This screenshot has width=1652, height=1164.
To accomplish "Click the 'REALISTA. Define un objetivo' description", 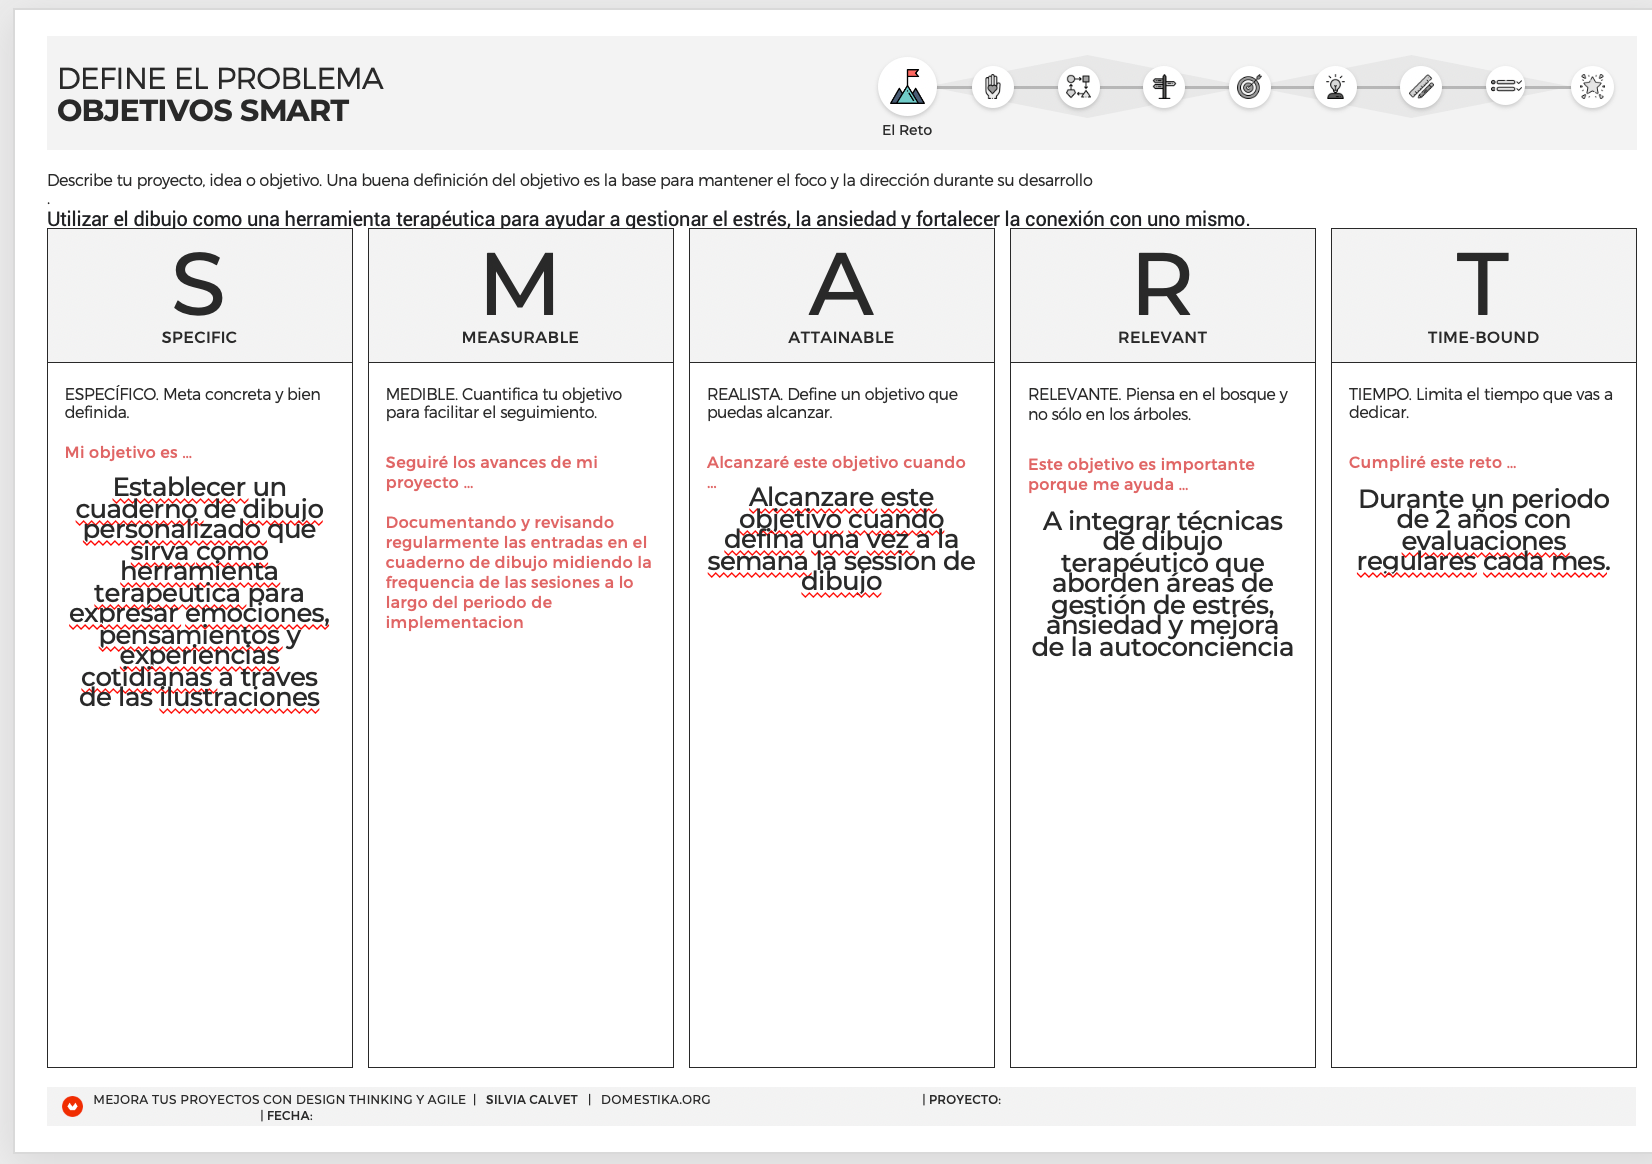I will pos(832,403).
